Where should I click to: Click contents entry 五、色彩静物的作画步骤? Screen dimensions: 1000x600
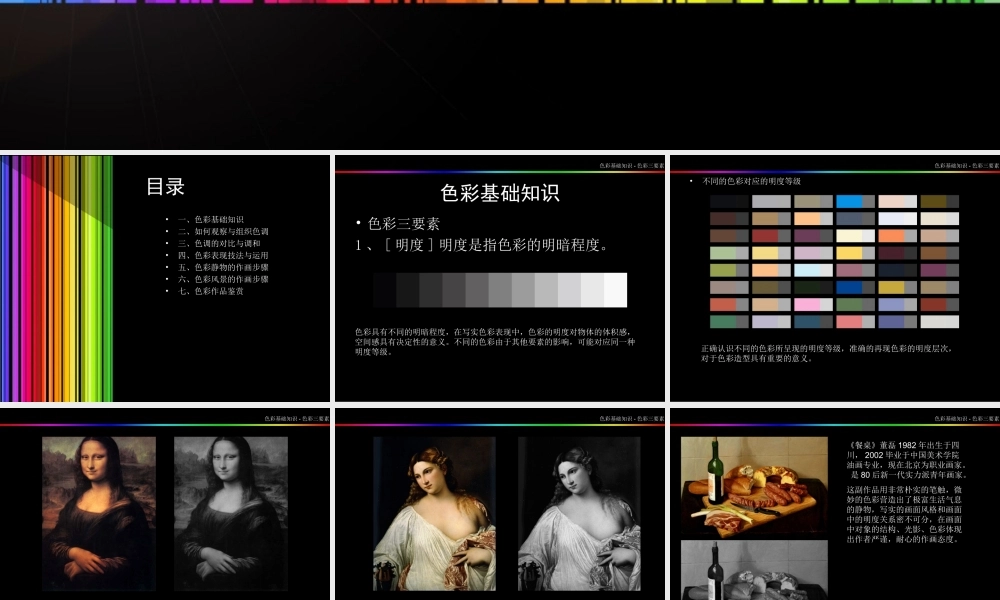[223, 267]
